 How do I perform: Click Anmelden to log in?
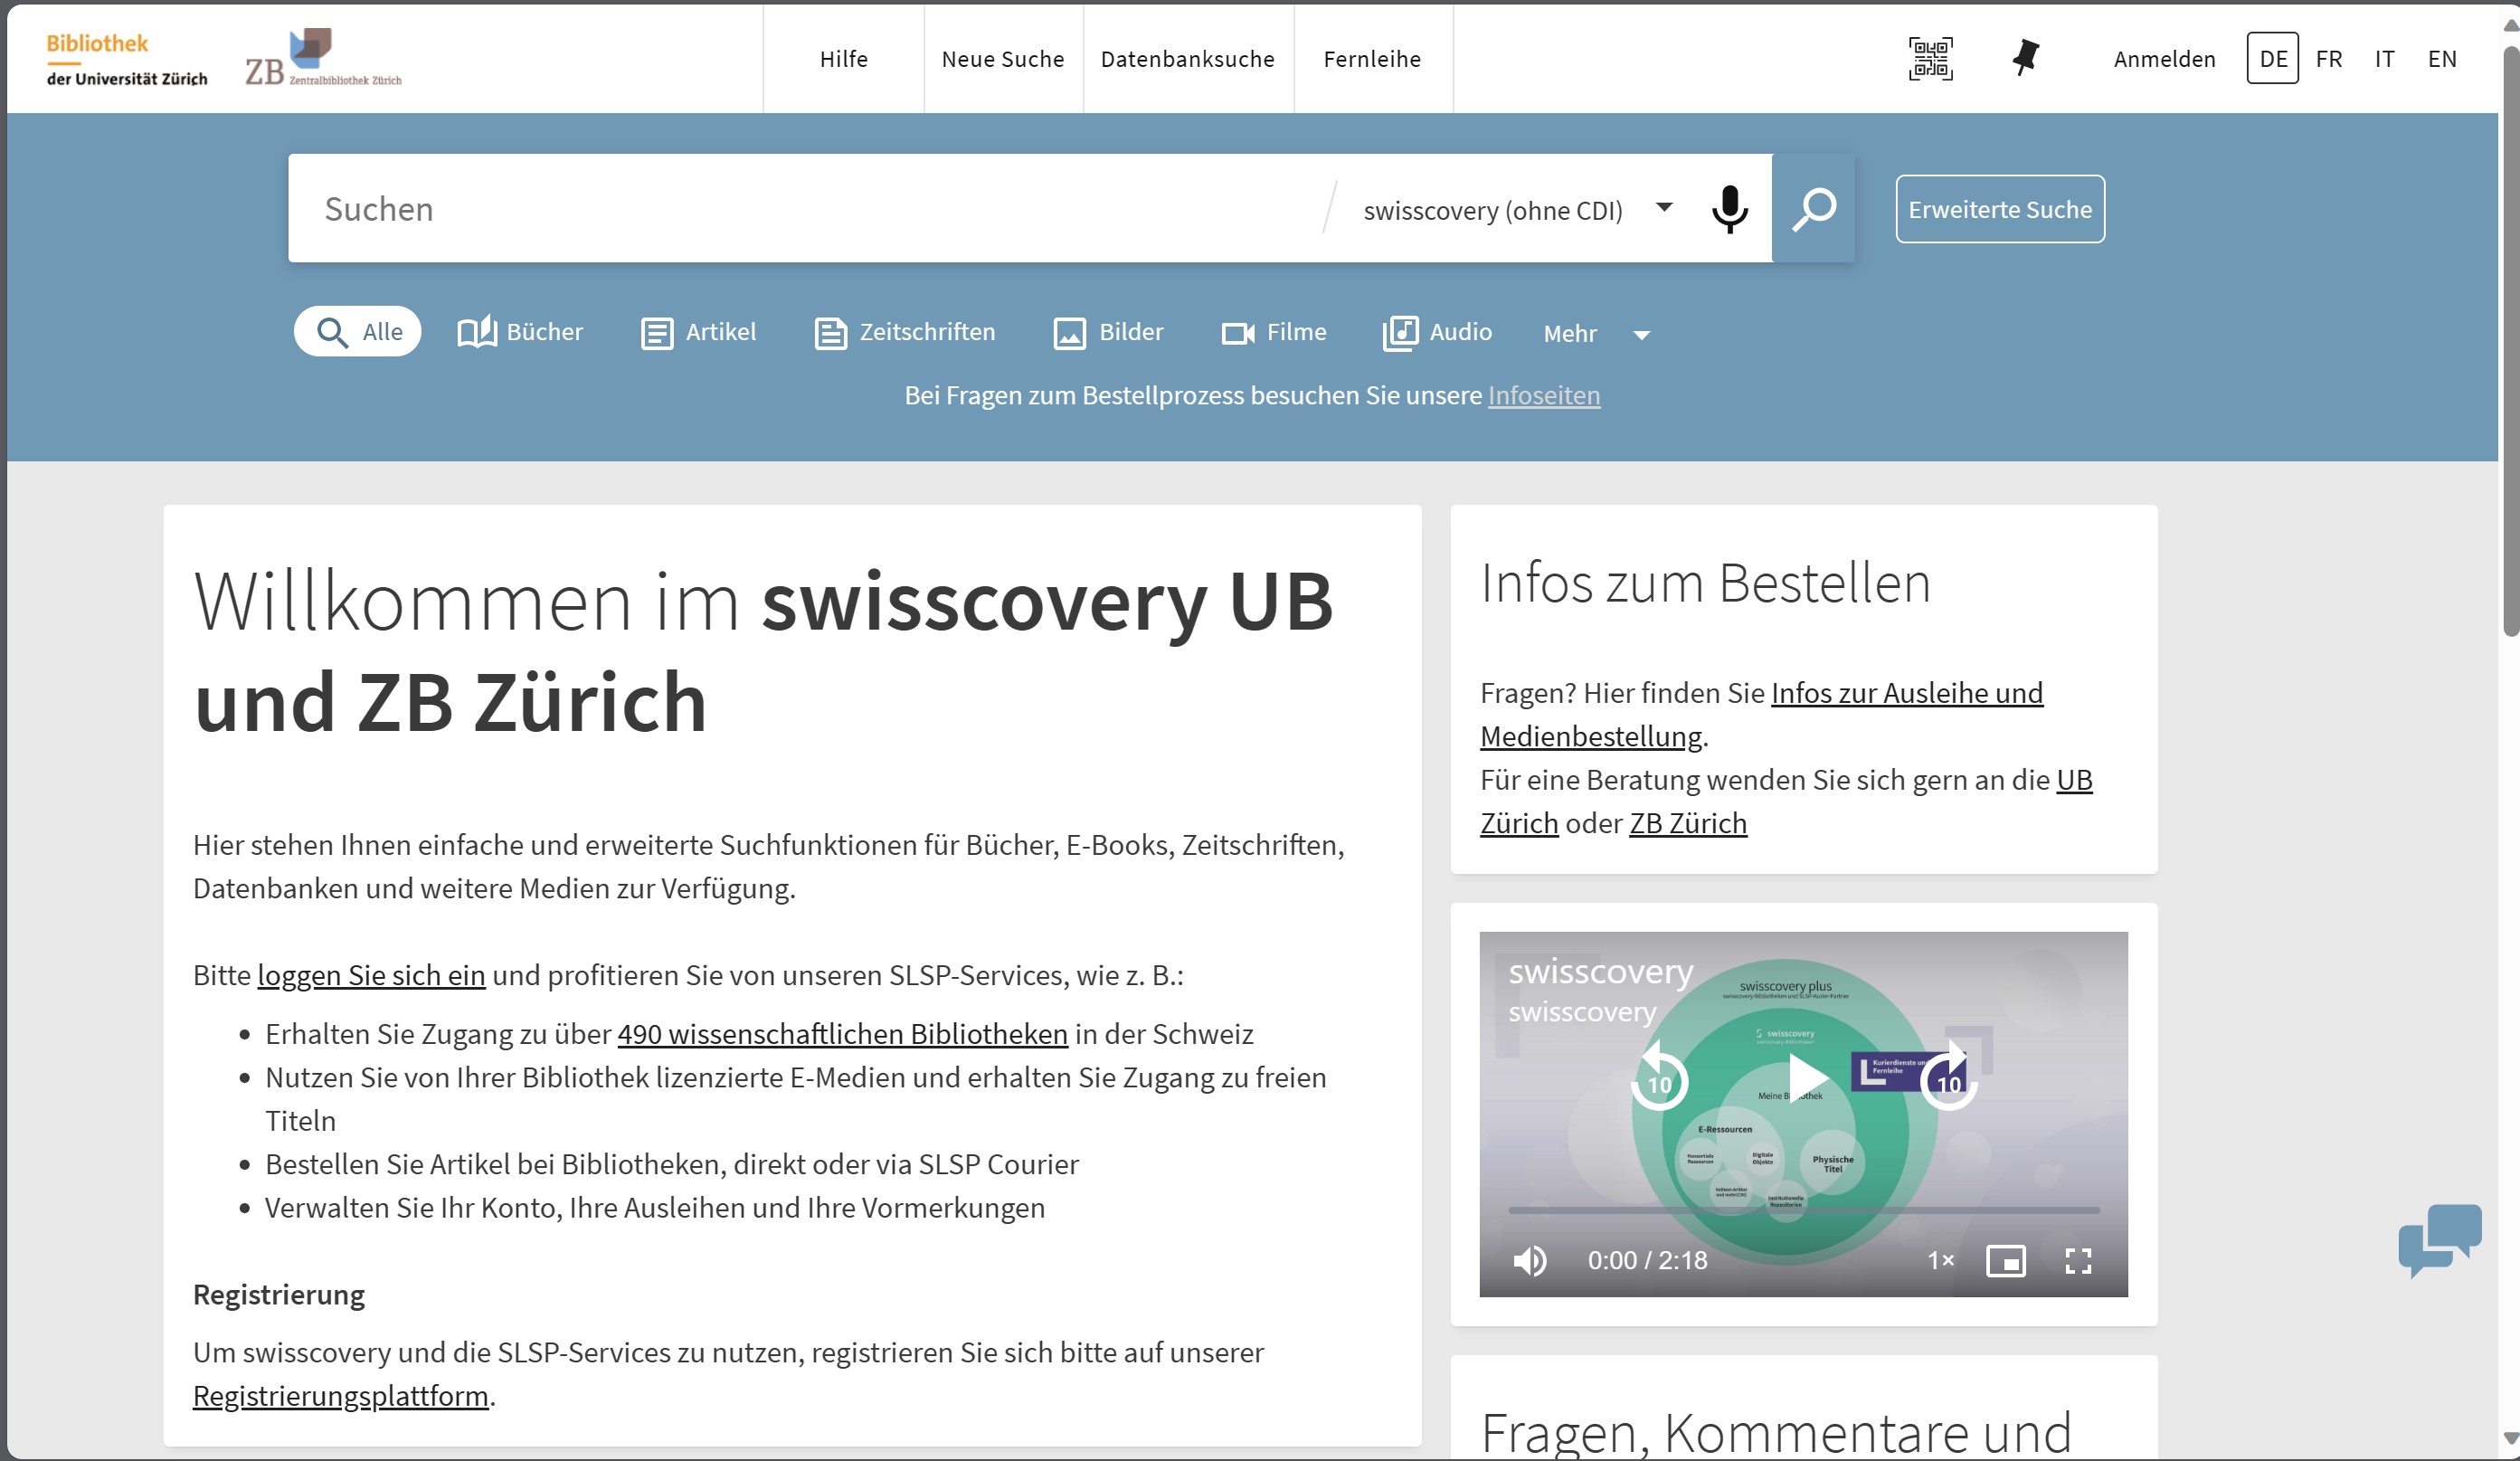2164,59
